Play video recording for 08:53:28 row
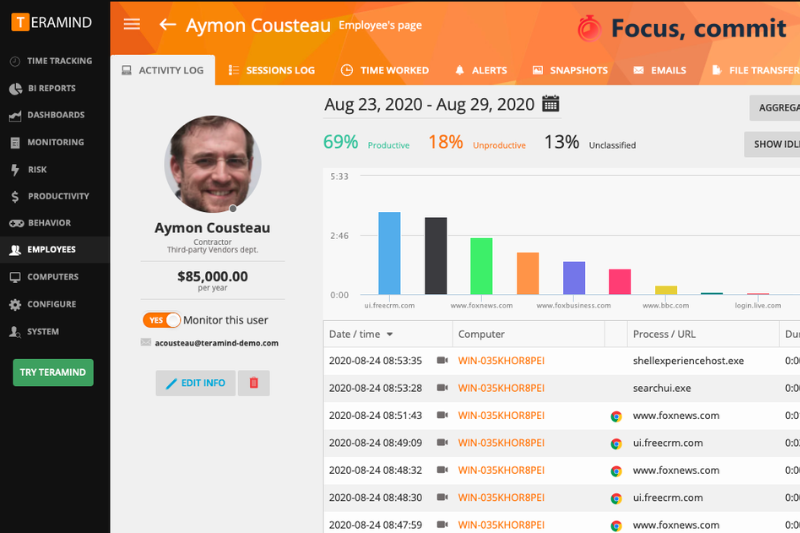 click(x=442, y=388)
